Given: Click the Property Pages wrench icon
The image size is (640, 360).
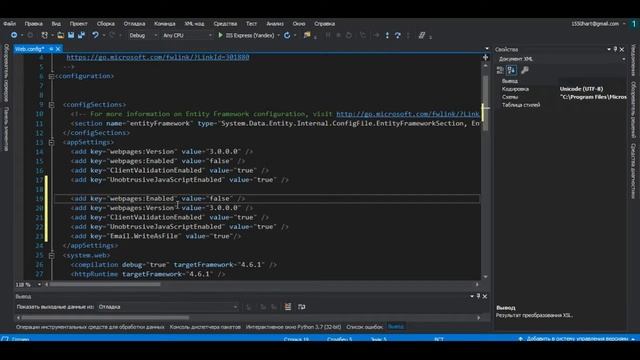Looking at the screenshot, I should [x=525, y=70].
